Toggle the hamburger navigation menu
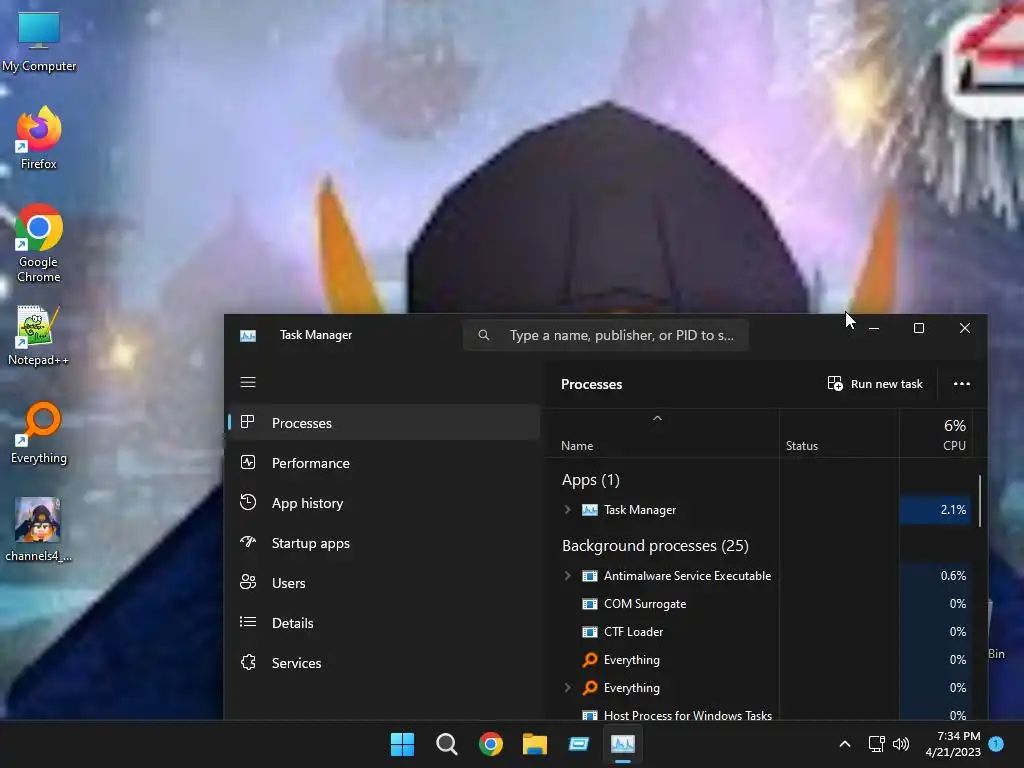The width and height of the screenshot is (1024, 768). click(x=248, y=382)
